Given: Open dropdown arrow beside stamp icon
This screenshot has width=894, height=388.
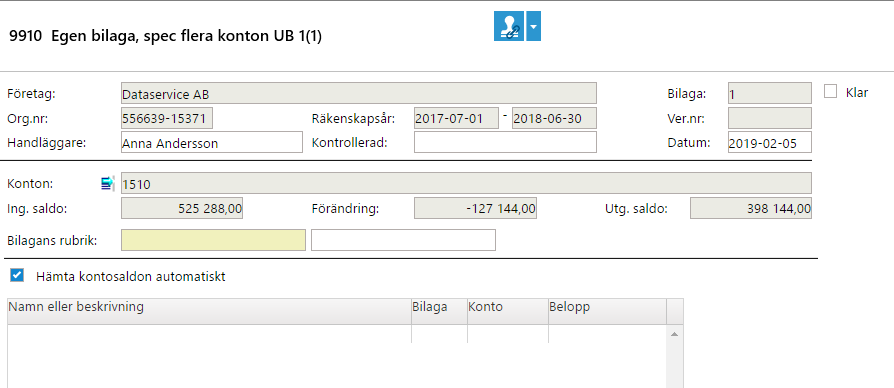Looking at the screenshot, I should pyautogui.click(x=533, y=26).
